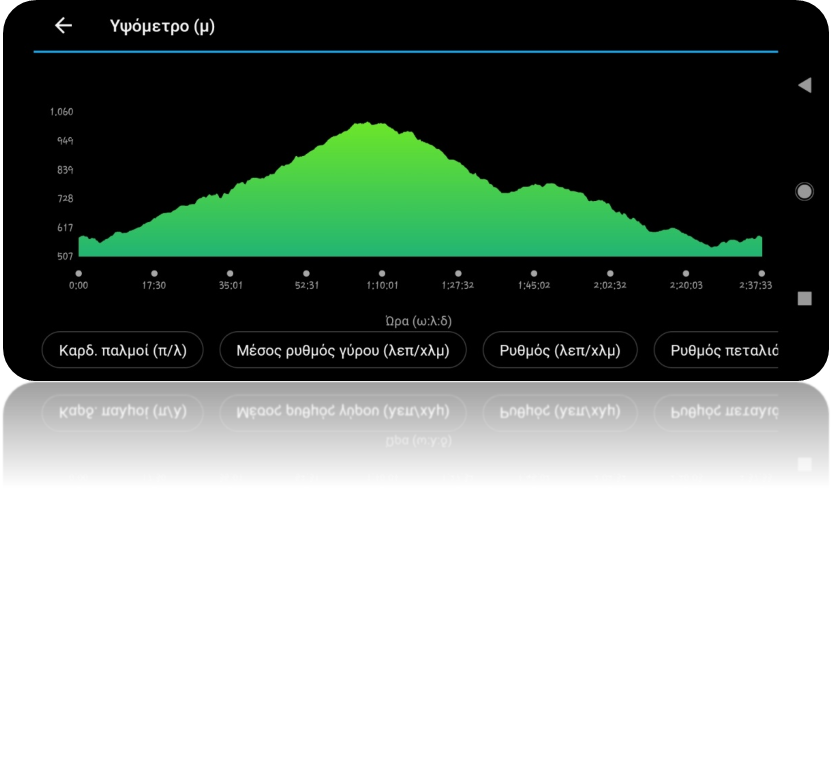Click the 2:20:03 time axis dot
Screen dimensions: 832x765
pos(686,273)
